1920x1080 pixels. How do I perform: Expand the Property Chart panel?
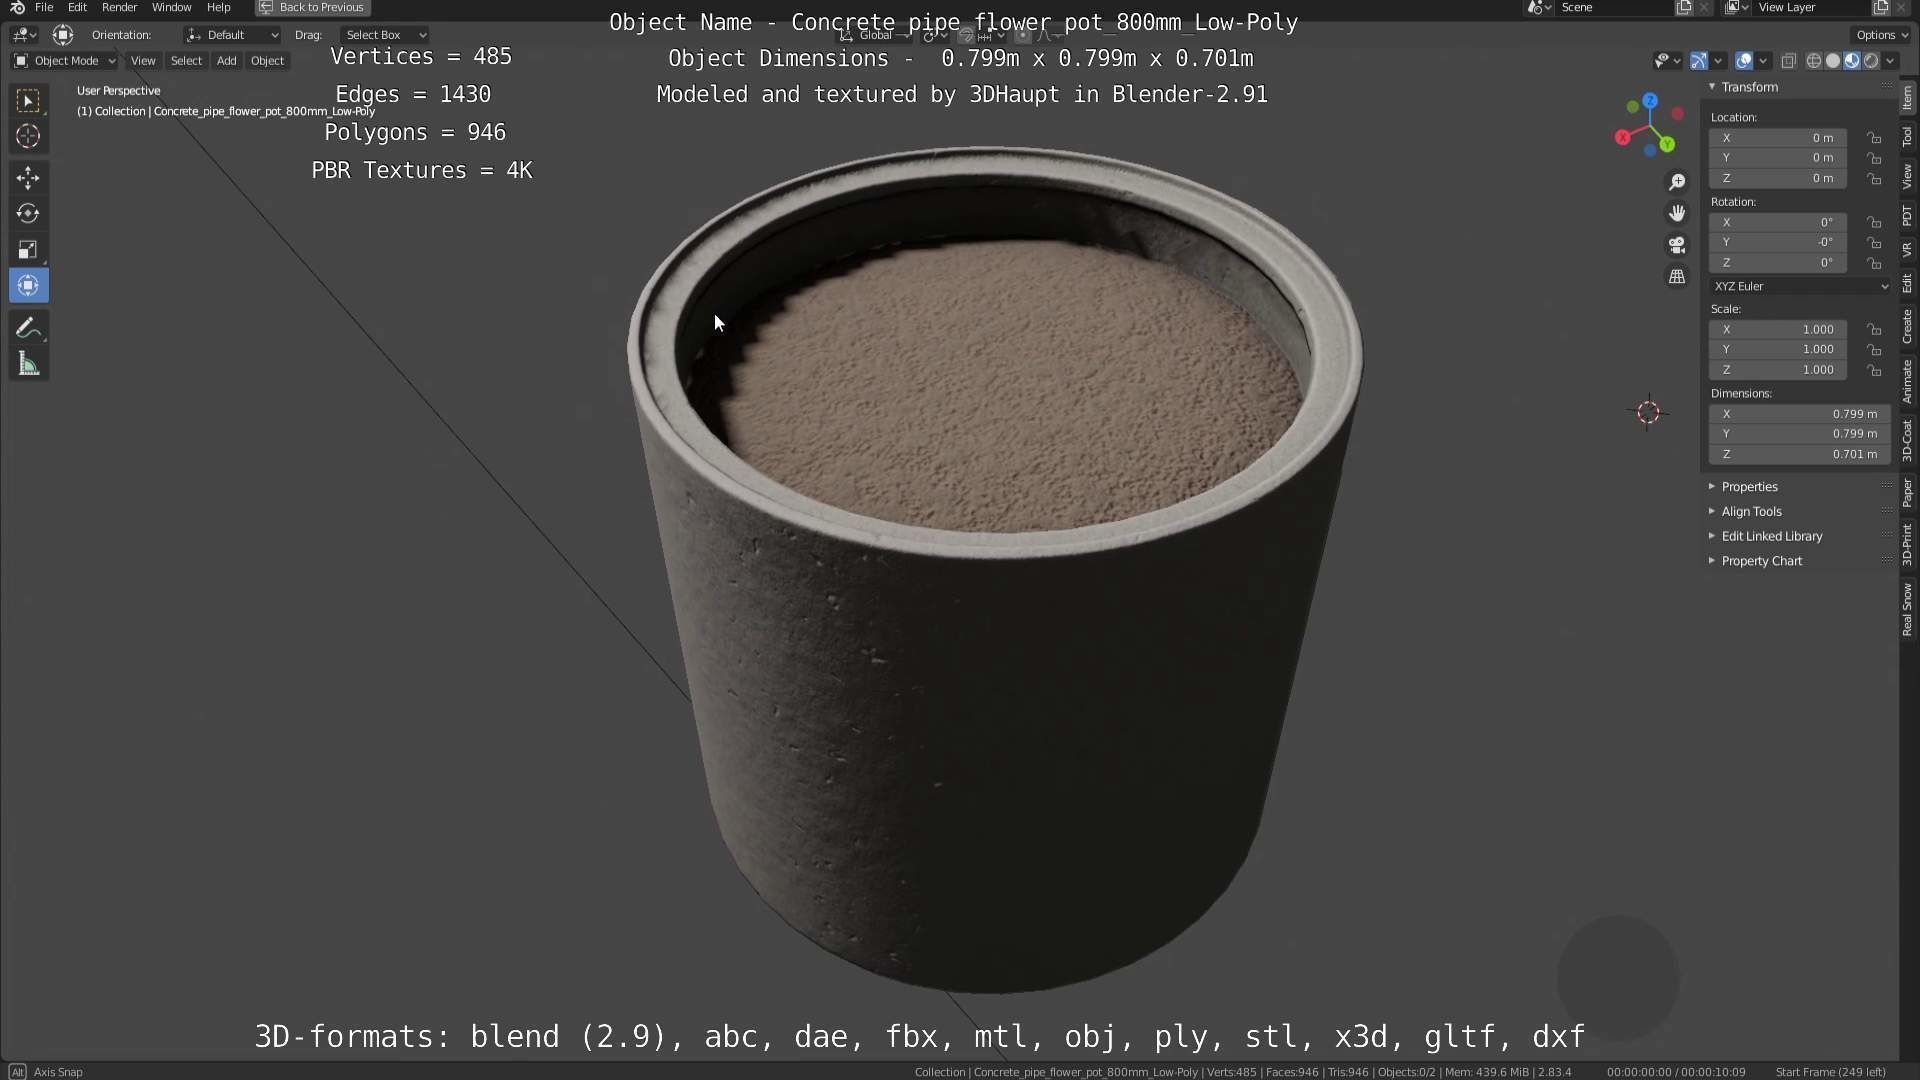[x=1761, y=561]
